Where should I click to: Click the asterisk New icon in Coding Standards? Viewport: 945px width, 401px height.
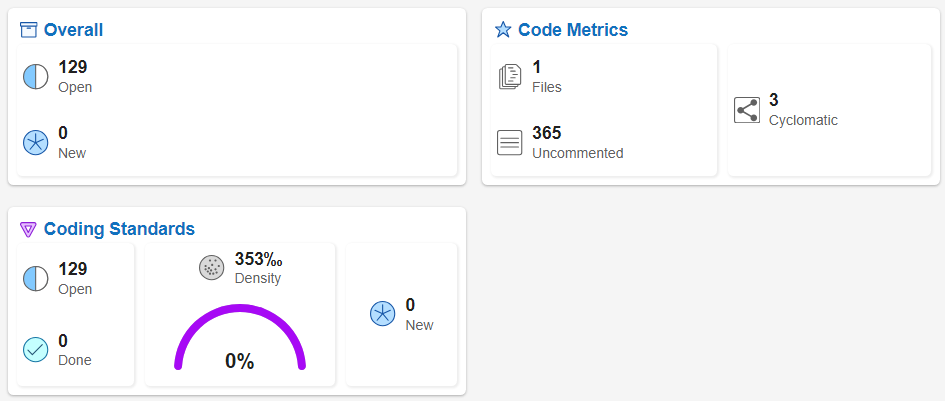tap(383, 314)
